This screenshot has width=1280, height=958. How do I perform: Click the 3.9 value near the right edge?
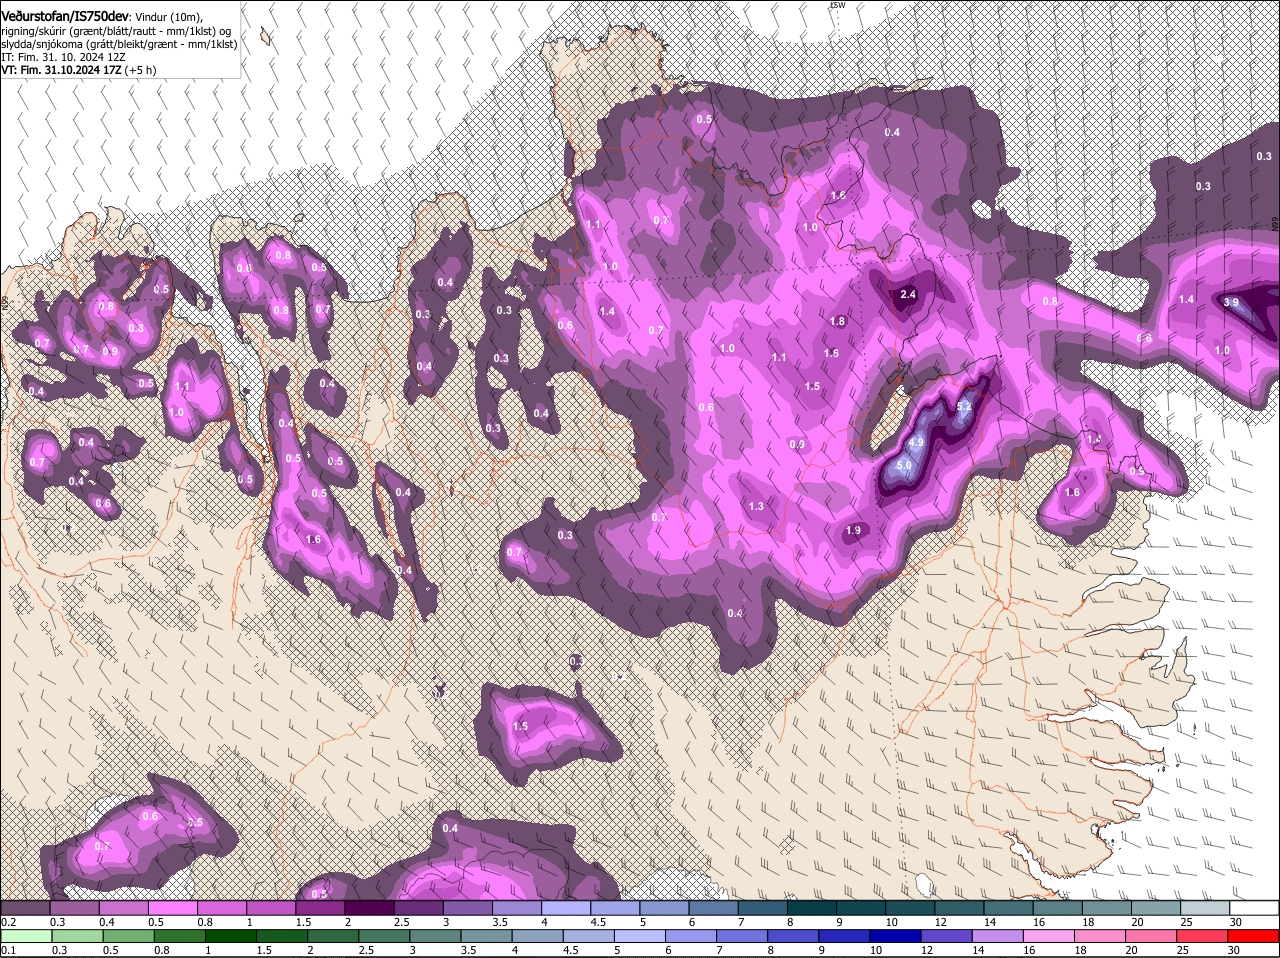click(x=1231, y=302)
